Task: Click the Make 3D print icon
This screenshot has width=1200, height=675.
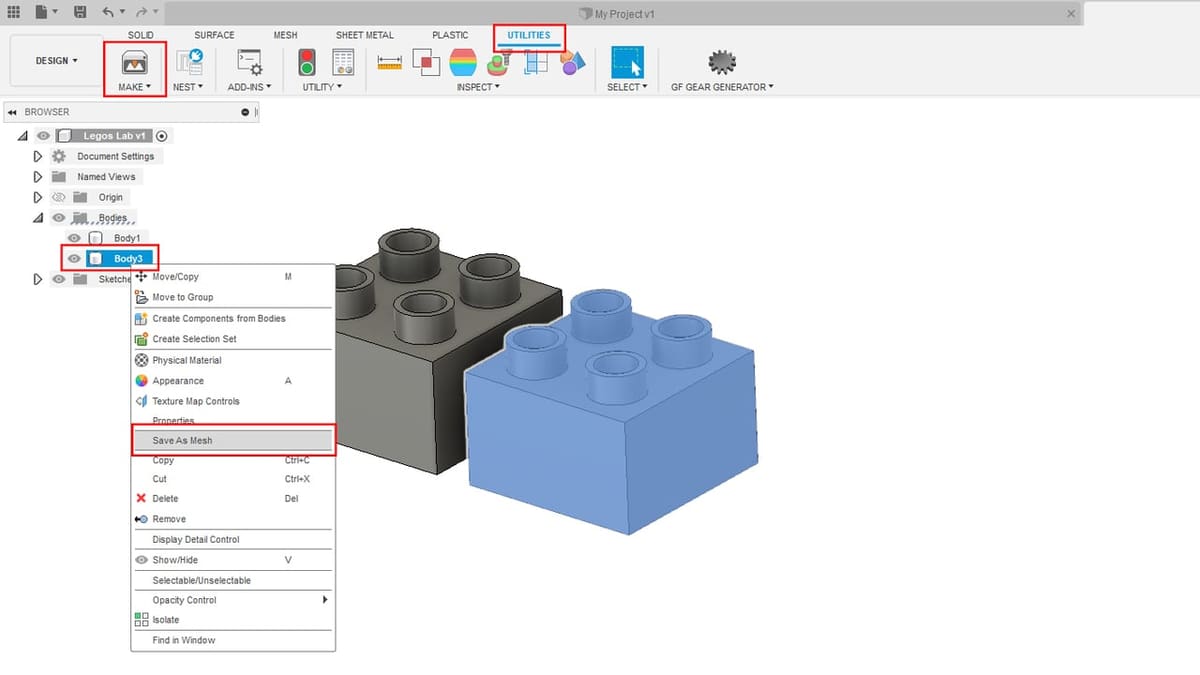Action: 134,63
